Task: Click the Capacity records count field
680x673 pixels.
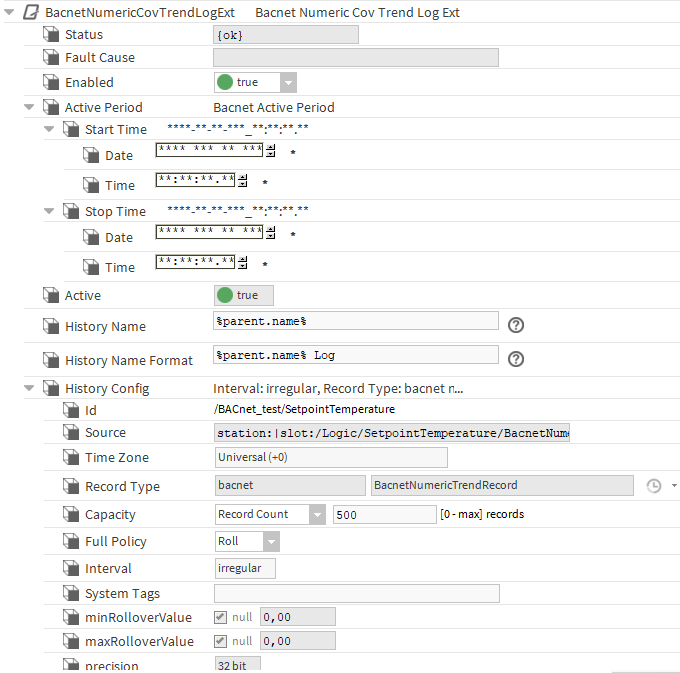Action: [384, 515]
